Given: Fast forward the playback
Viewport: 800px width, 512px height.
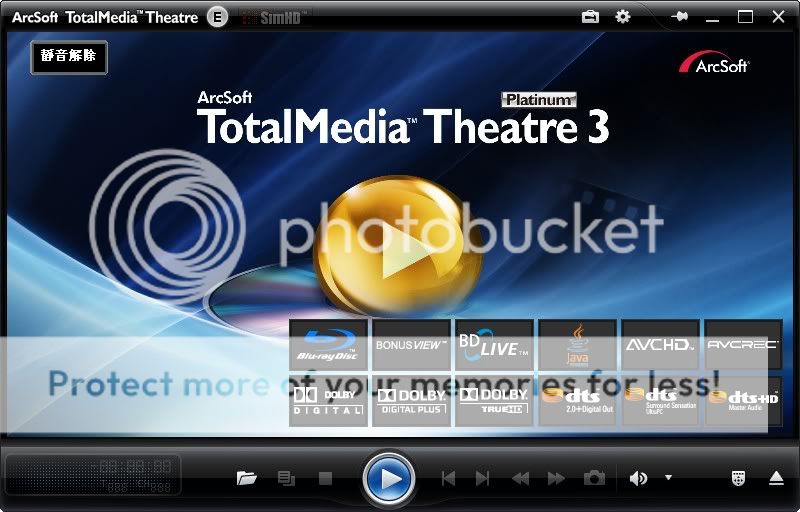Looking at the screenshot, I should click(x=556, y=478).
